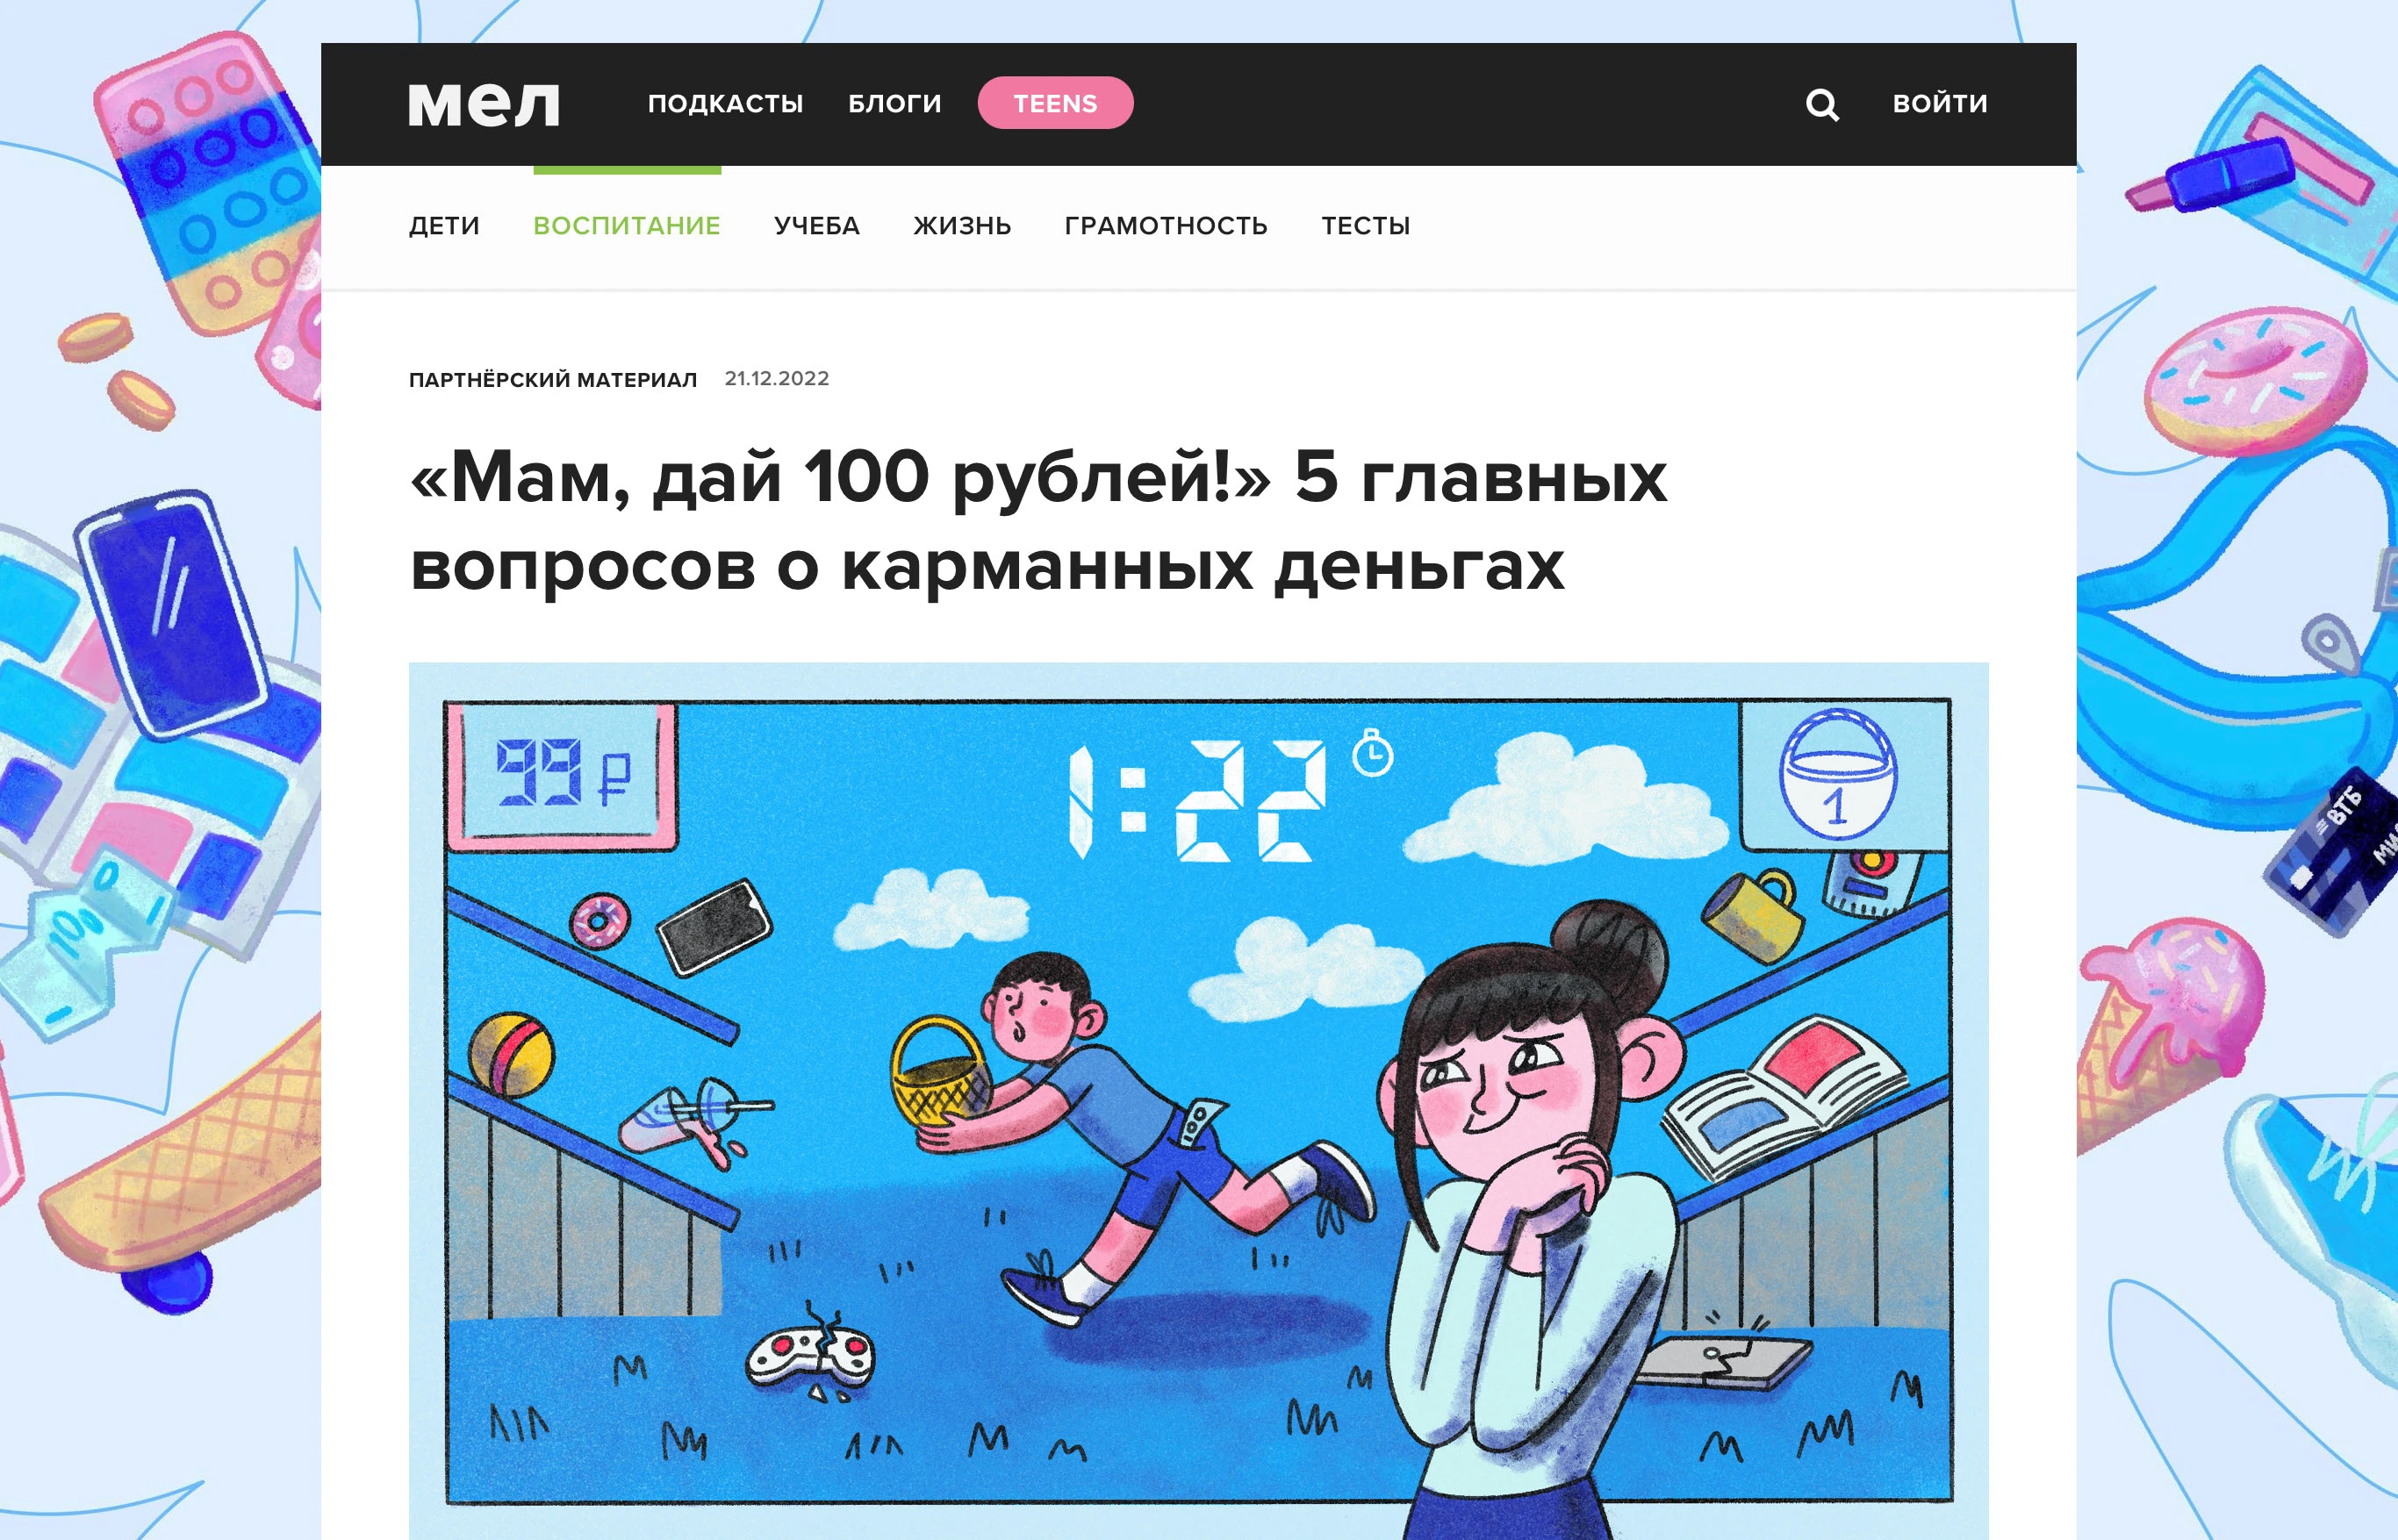Click the search magnifier icon
2398x1540 pixels.
coord(1822,104)
